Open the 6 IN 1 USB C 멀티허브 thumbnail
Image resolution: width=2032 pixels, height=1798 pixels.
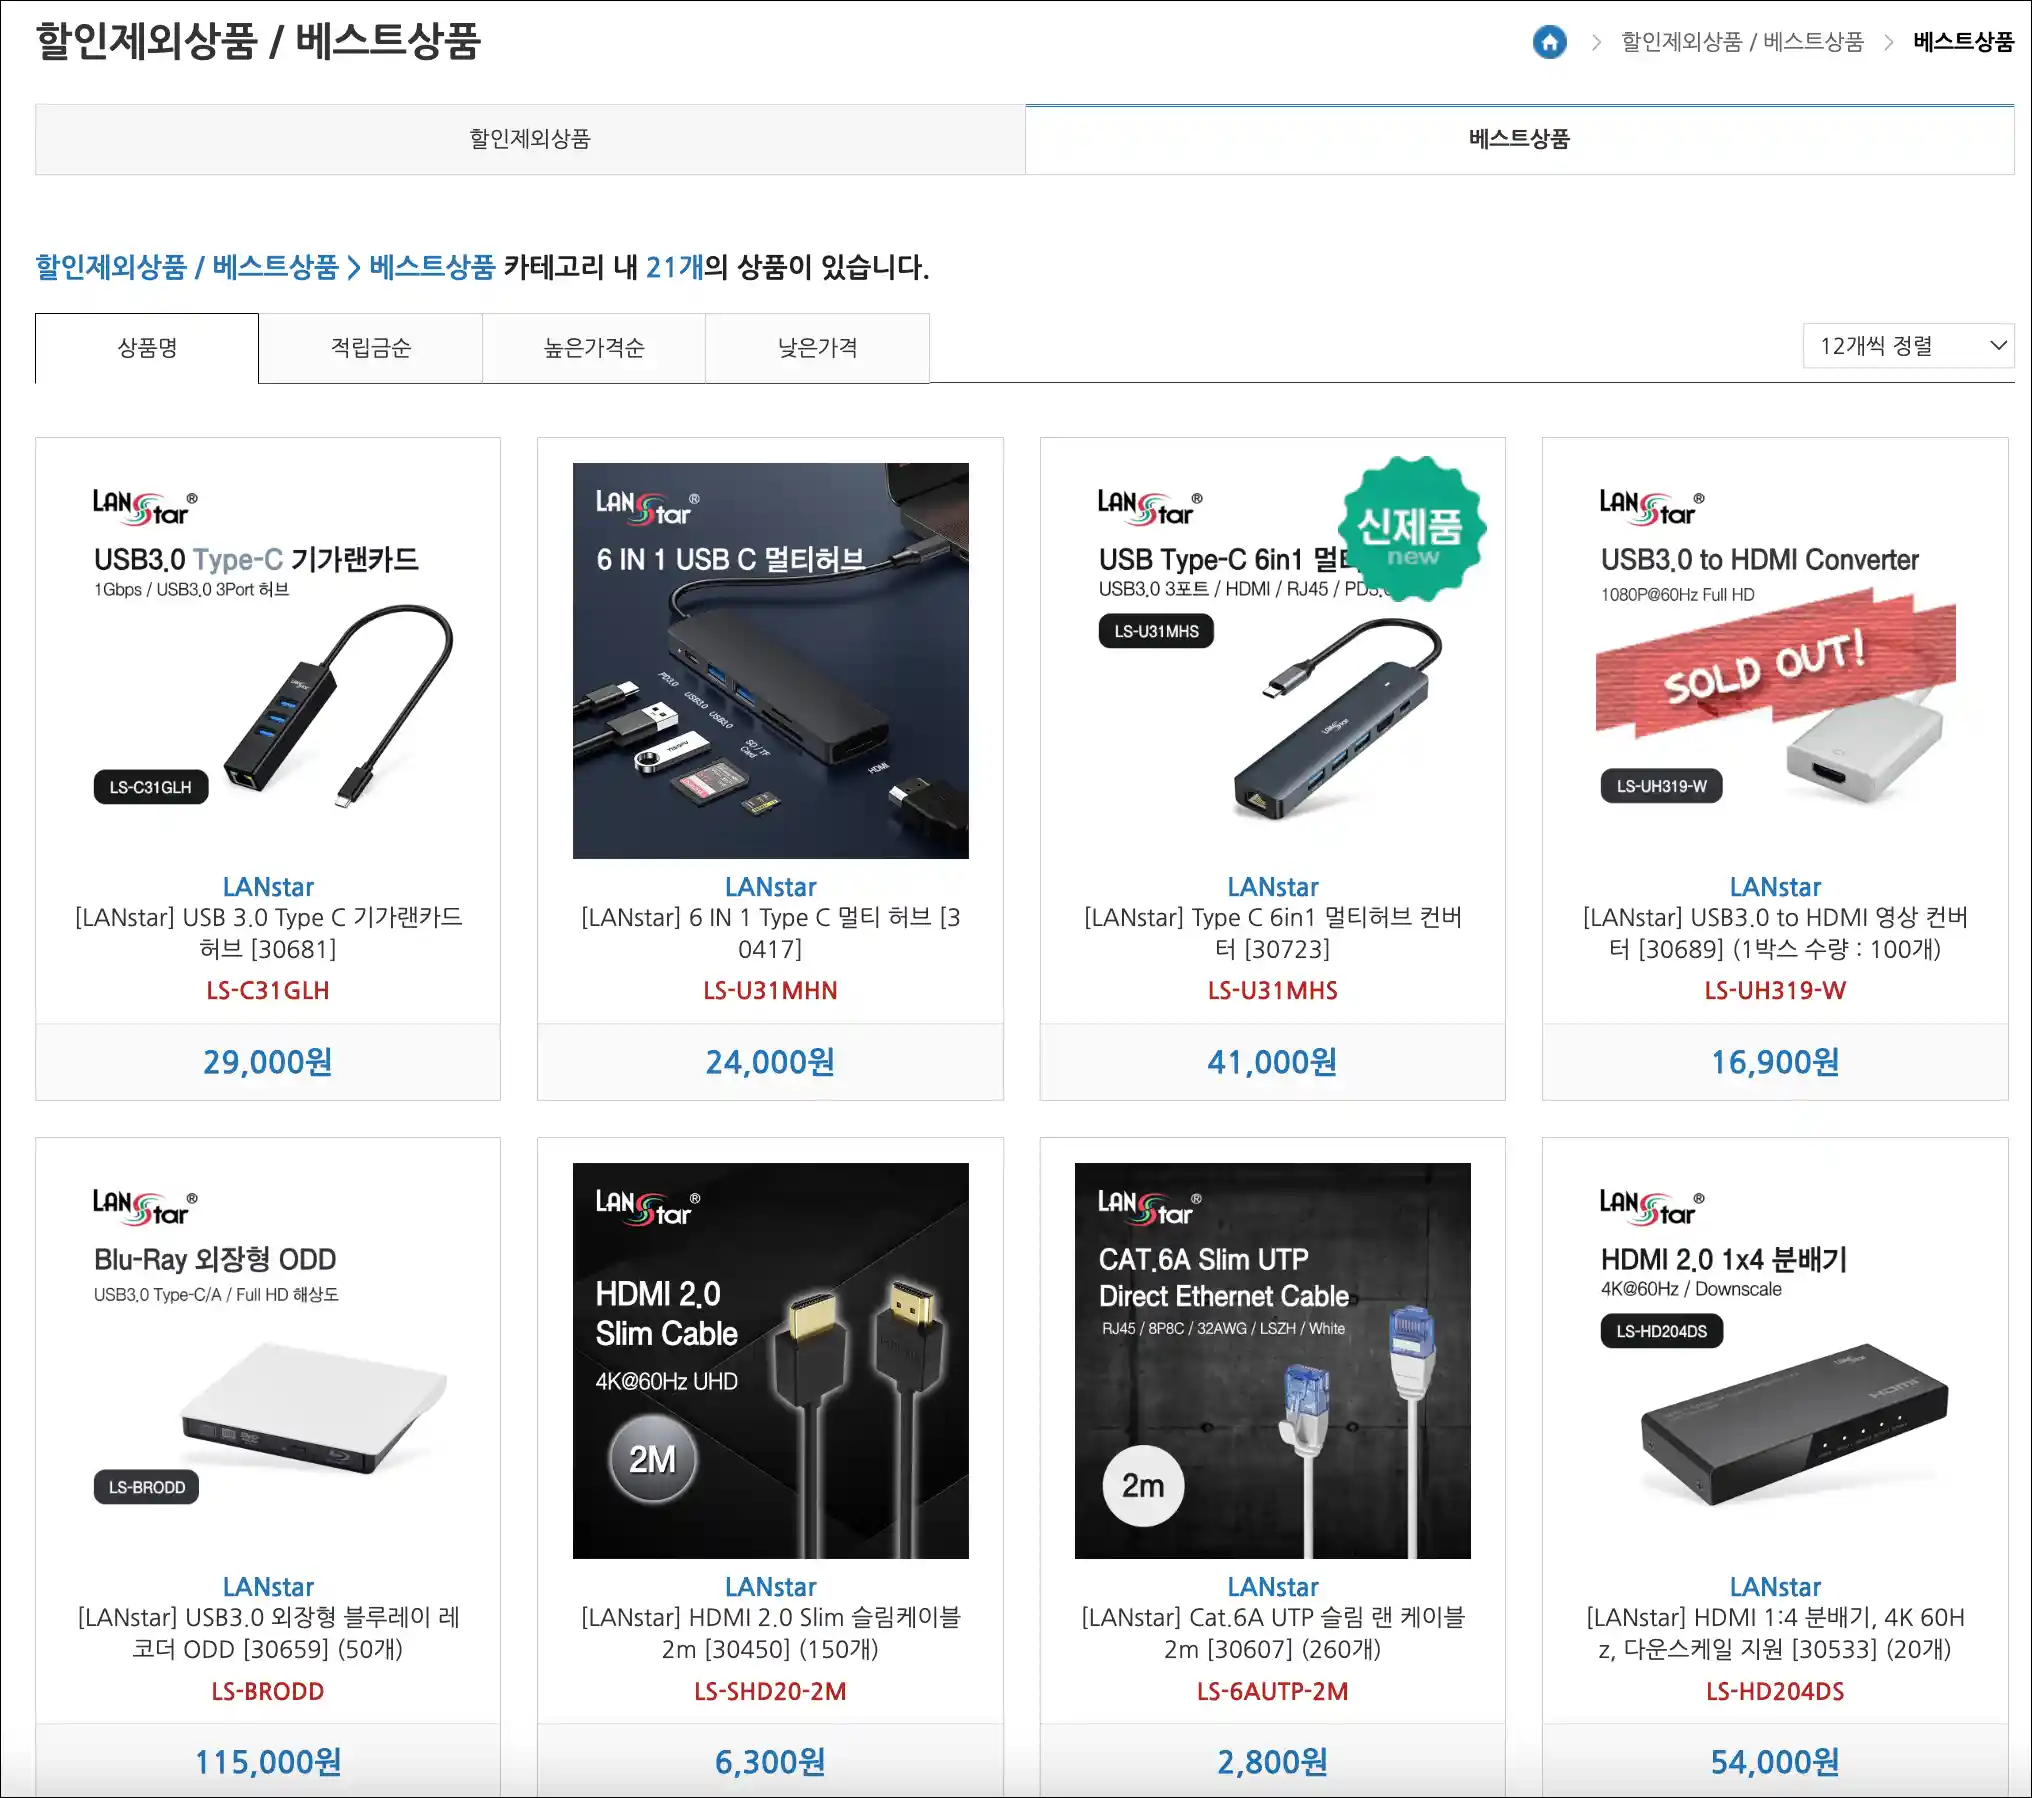770,661
